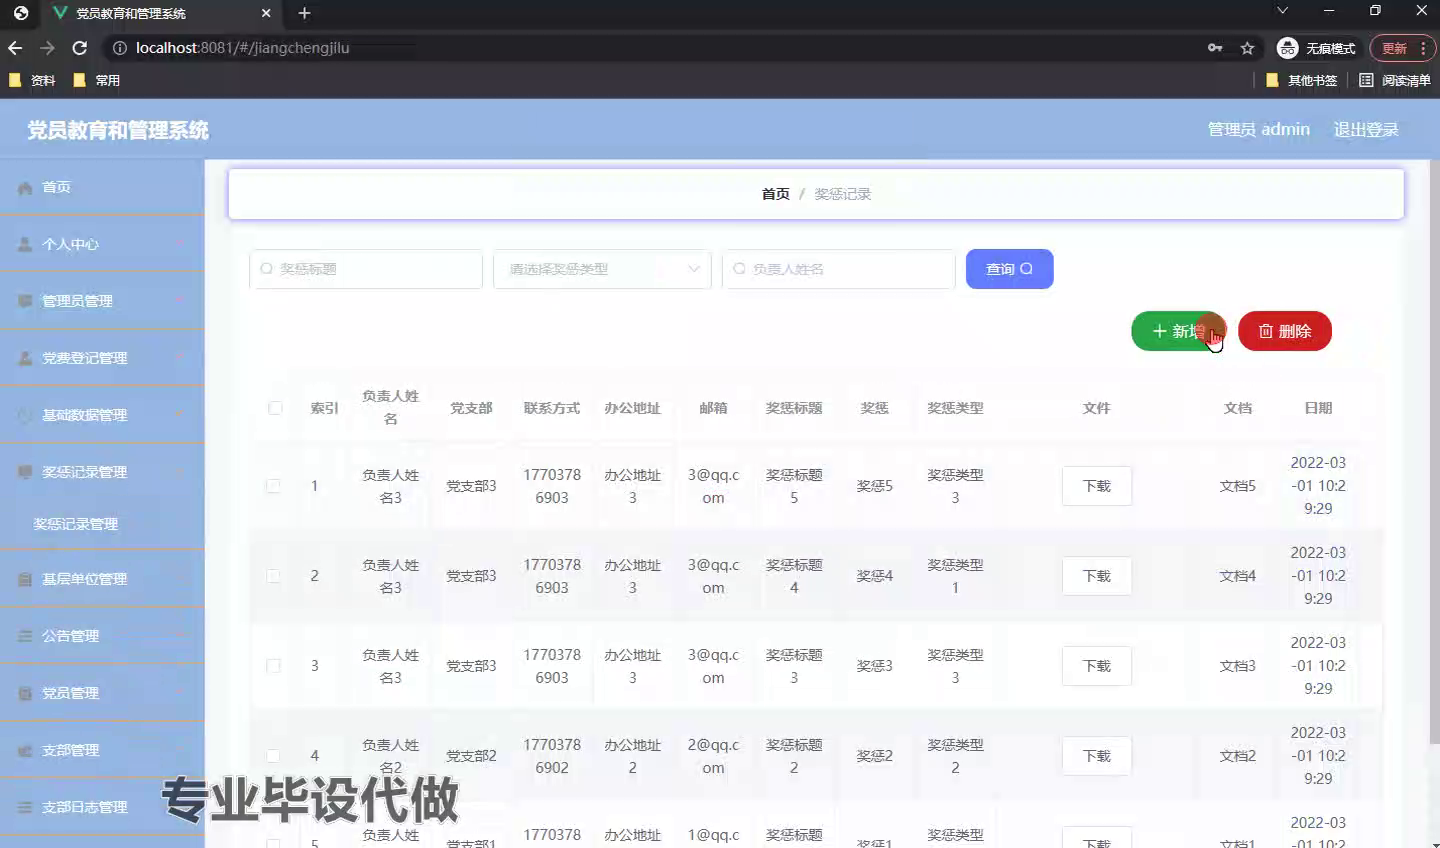Check the checkbox for row index 4

(x=273, y=756)
